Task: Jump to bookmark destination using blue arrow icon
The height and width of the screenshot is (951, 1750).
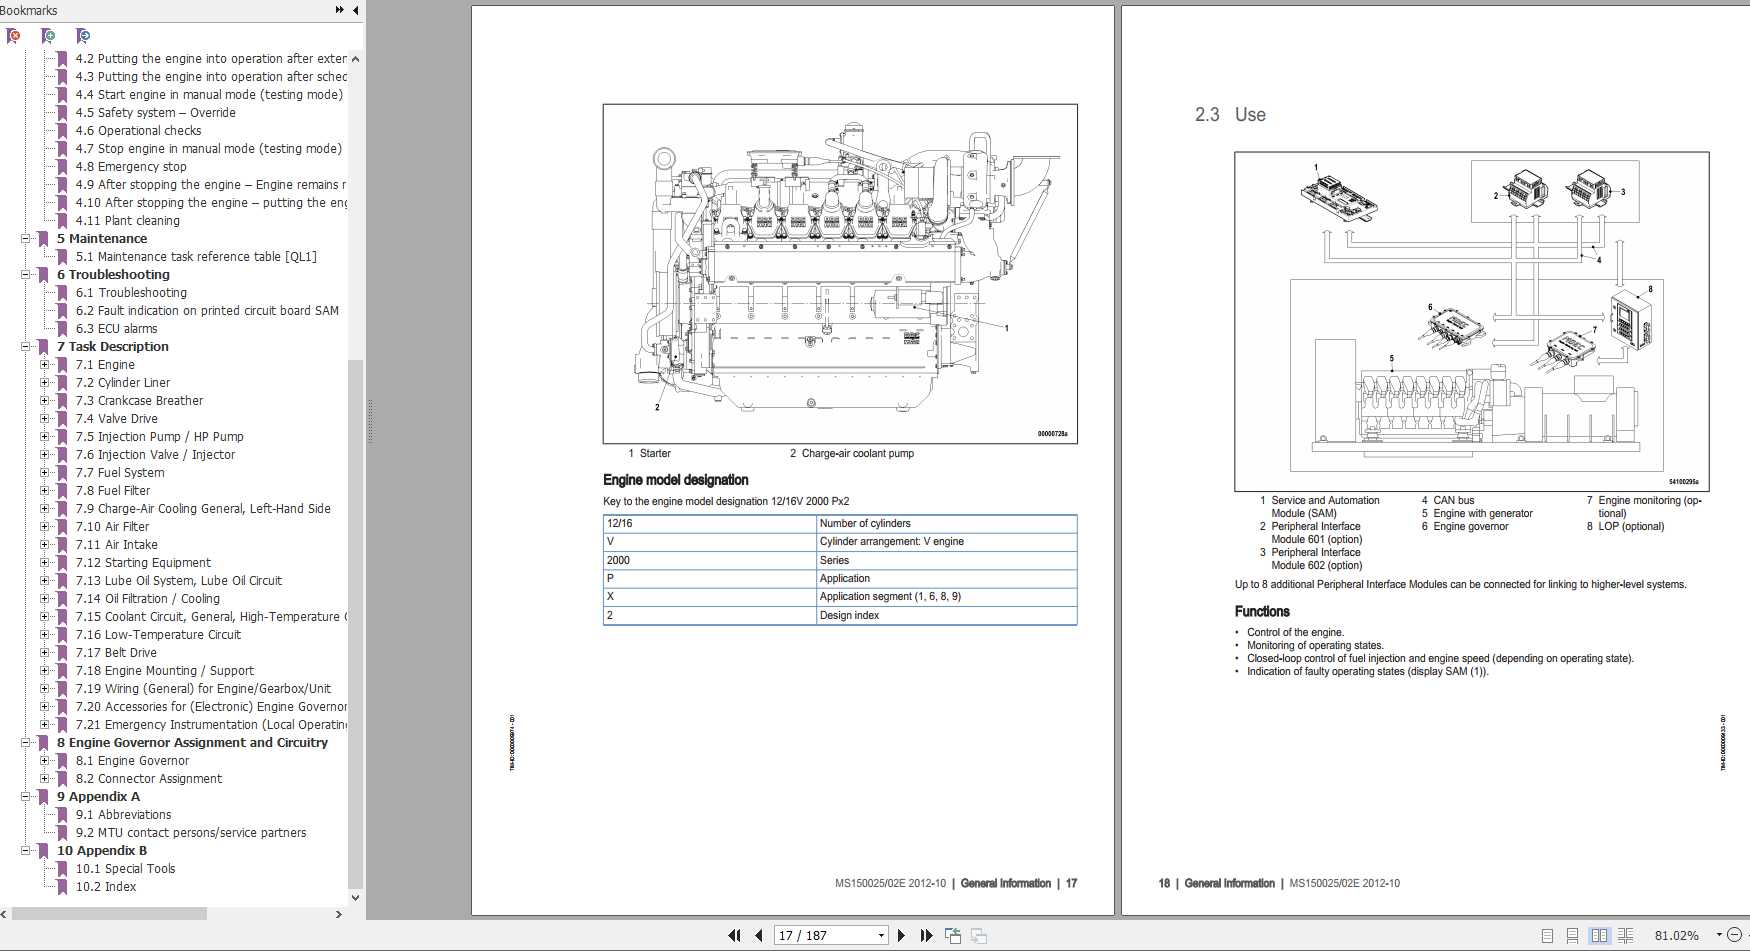Action: 83,36
